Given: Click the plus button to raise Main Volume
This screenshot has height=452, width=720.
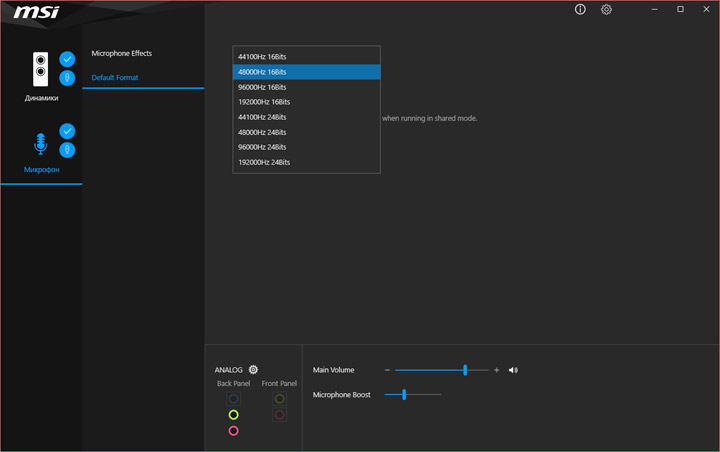Looking at the screenshot, I should pos(497,370).
